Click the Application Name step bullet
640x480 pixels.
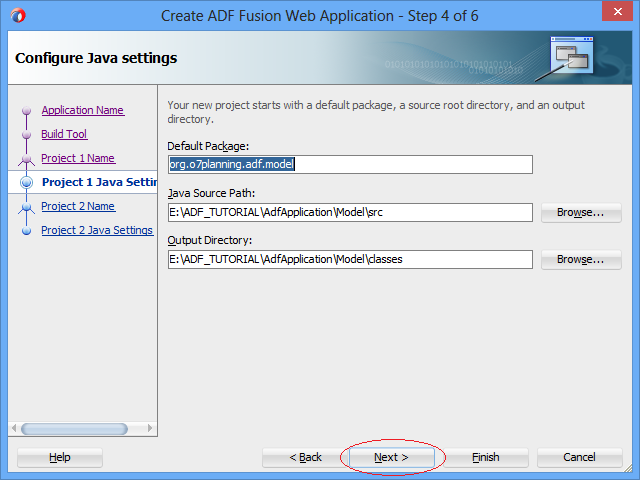27,111
